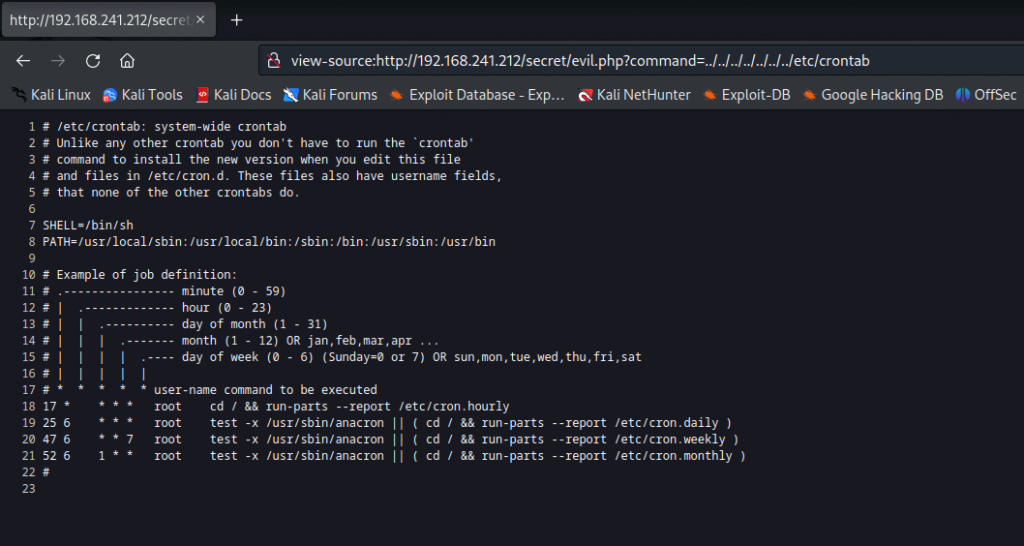This screenshot has height=546, width=1024.
Task: Click source line number 18
Action: point(29,406)
